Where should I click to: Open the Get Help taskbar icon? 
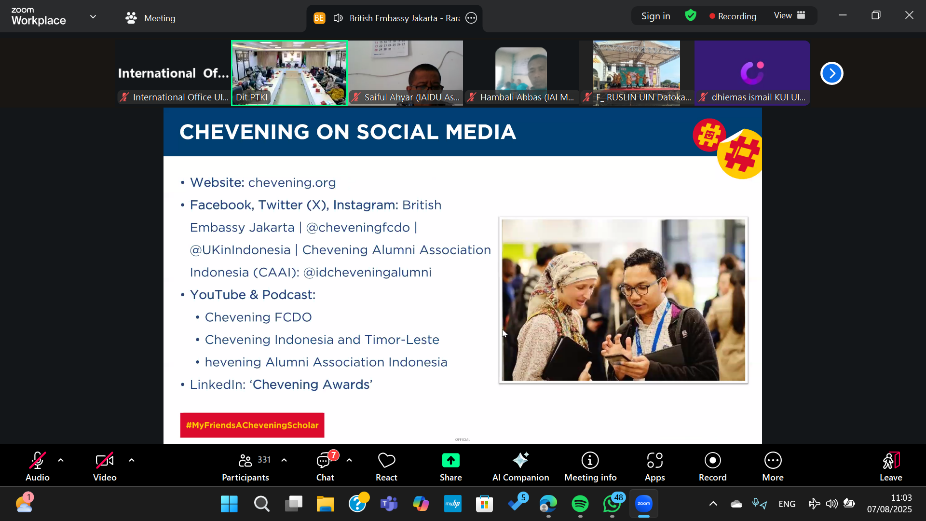pos(357,504)
